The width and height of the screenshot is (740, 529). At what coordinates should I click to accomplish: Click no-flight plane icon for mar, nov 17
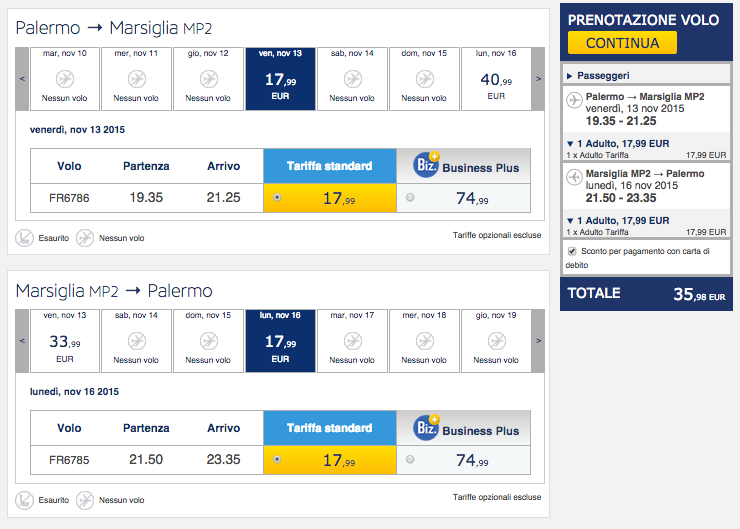click(352, 339)
